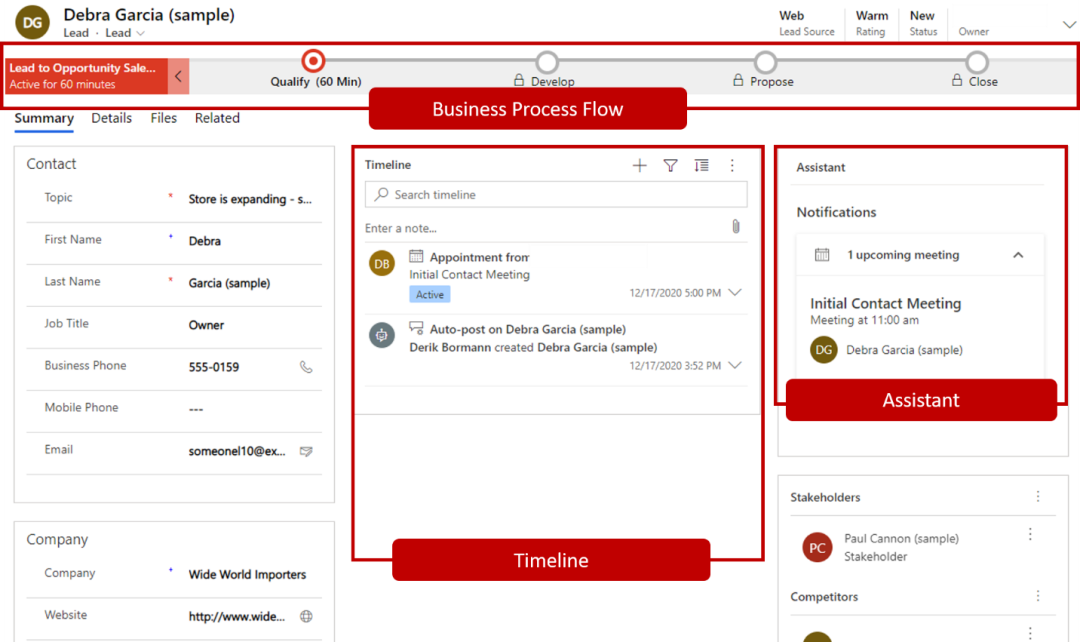The height and width of the screenshot is (642, 1080).
Task: Expand the Initial Contact Meeting appointment chevron
Action: pos(736,293)
